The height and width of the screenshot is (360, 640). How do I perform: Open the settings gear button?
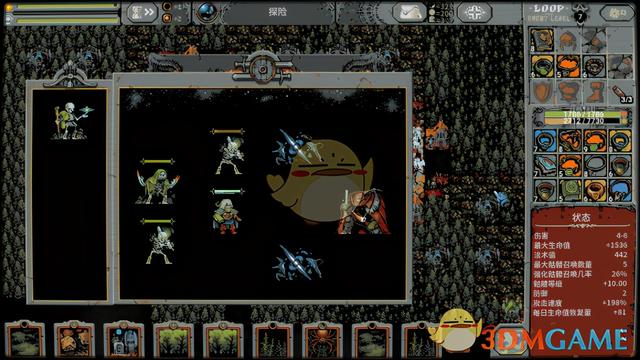click(617, 13)
